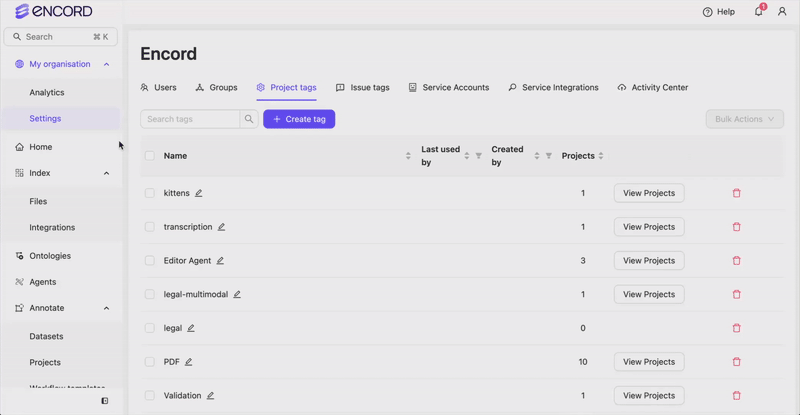Edit the legal tag name

tap(191, 328)
